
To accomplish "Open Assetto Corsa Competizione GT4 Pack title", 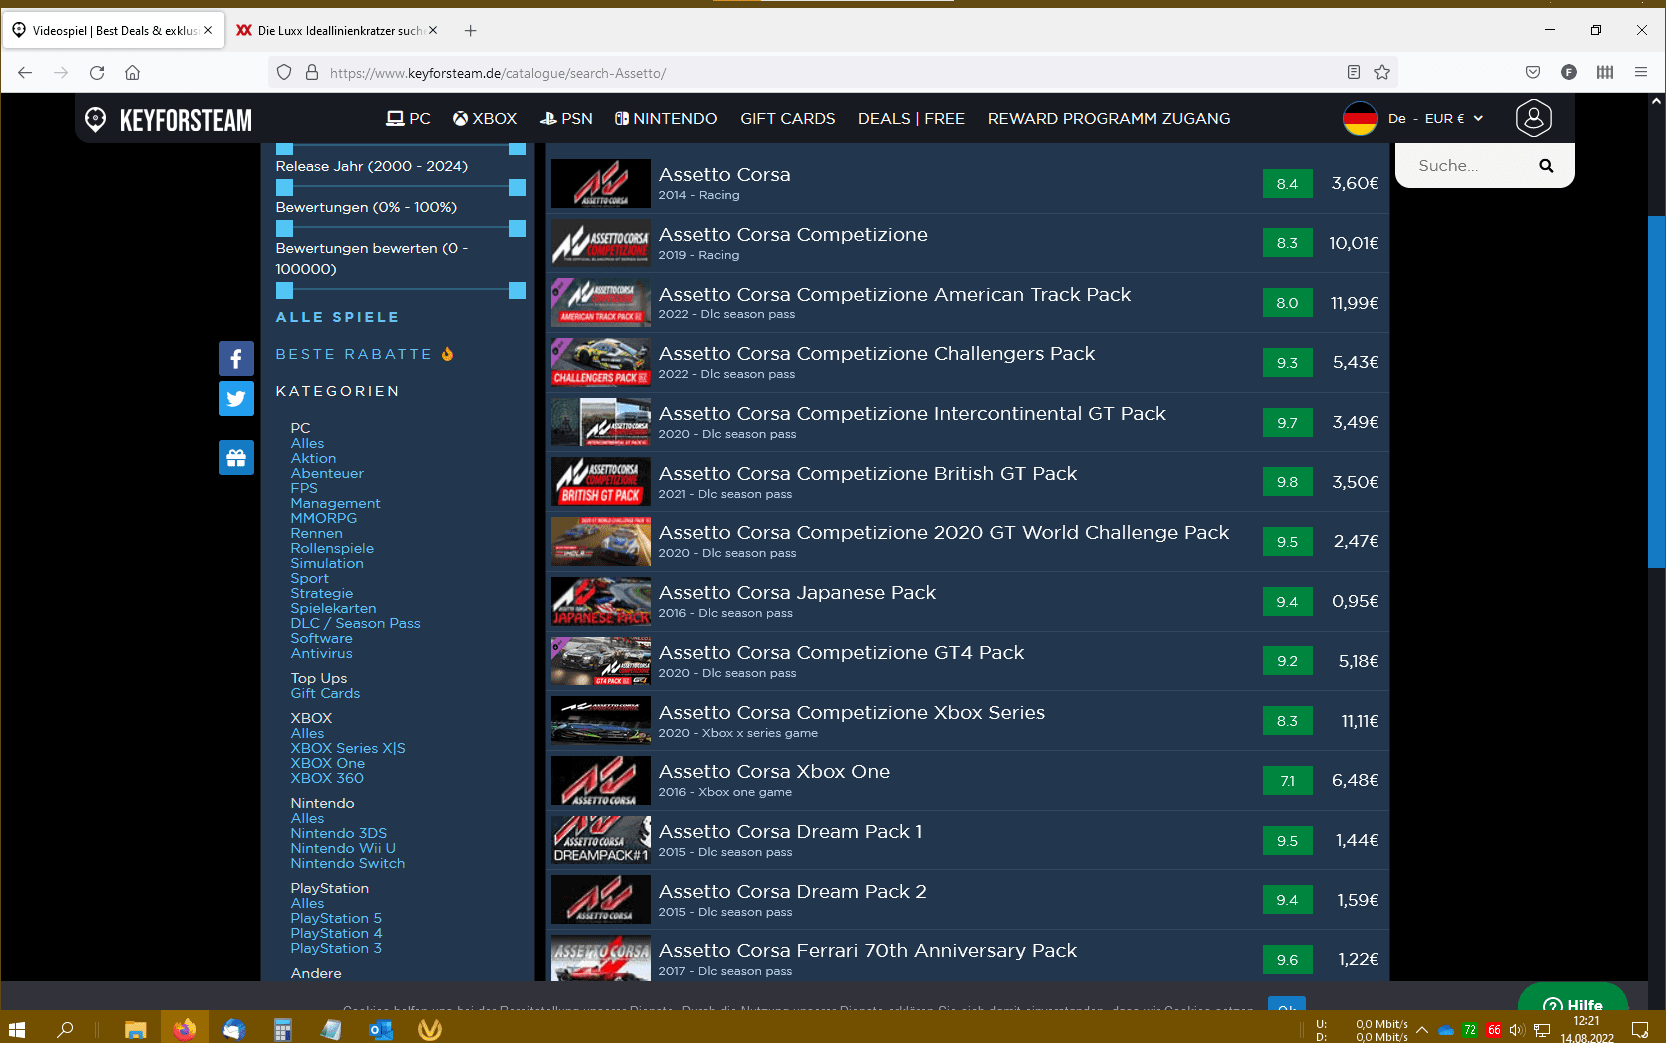I will [x=841, y=652].
